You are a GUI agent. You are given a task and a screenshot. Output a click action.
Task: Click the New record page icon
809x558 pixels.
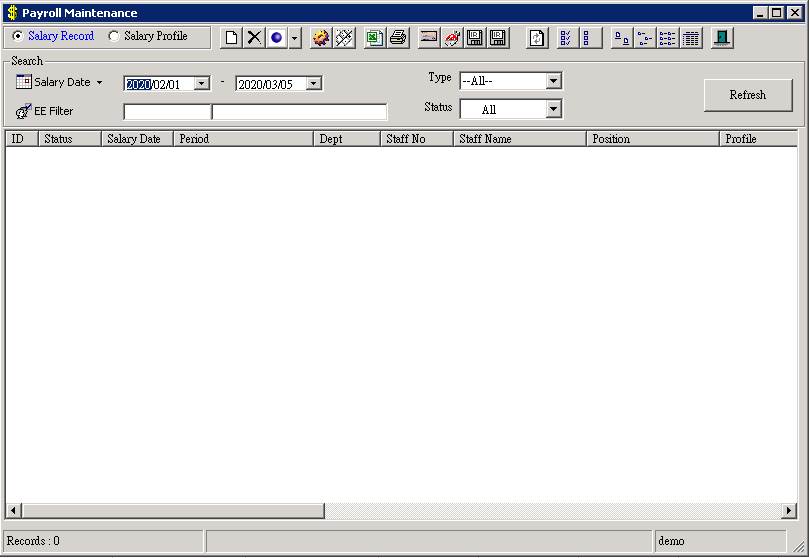[231, 38]
